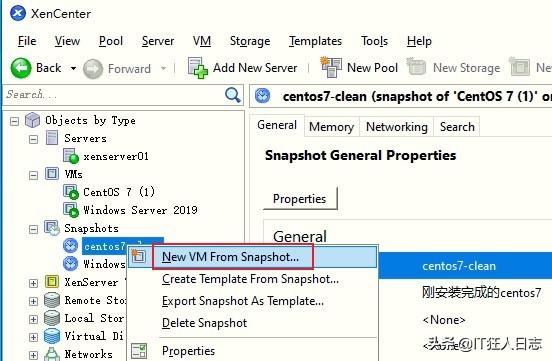The image size is (552, 361).
Task: Click the Virtual Disks blue icon
Action: pos(52,336)
